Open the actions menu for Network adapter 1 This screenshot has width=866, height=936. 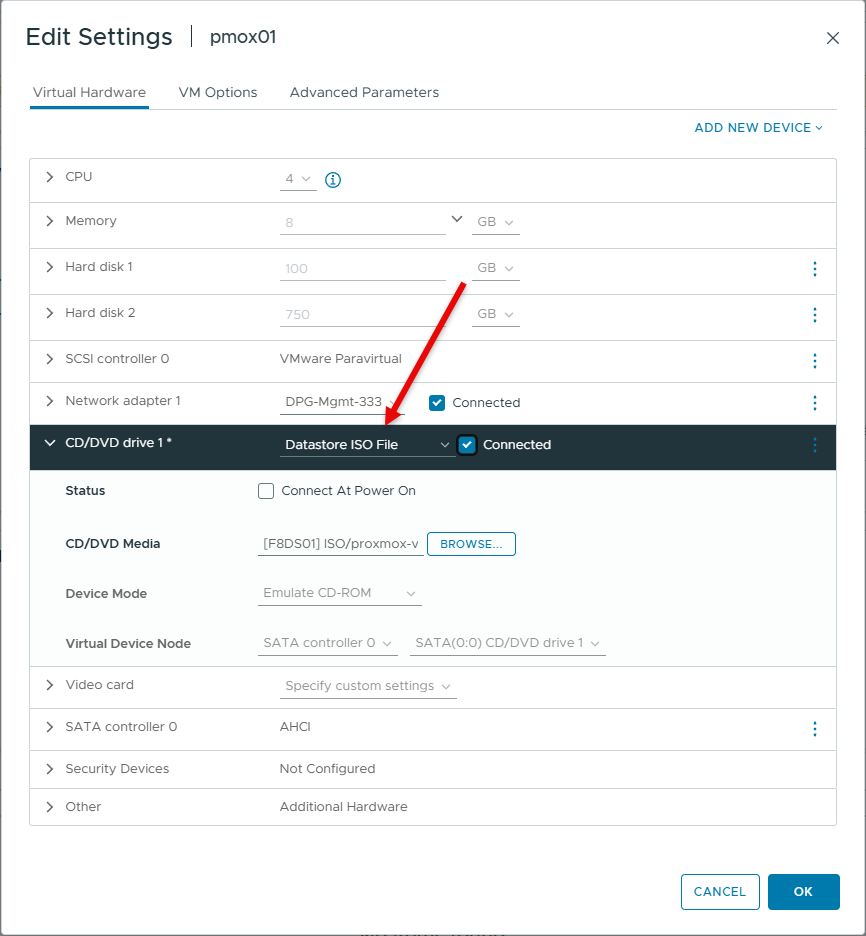tap(815, 403)
